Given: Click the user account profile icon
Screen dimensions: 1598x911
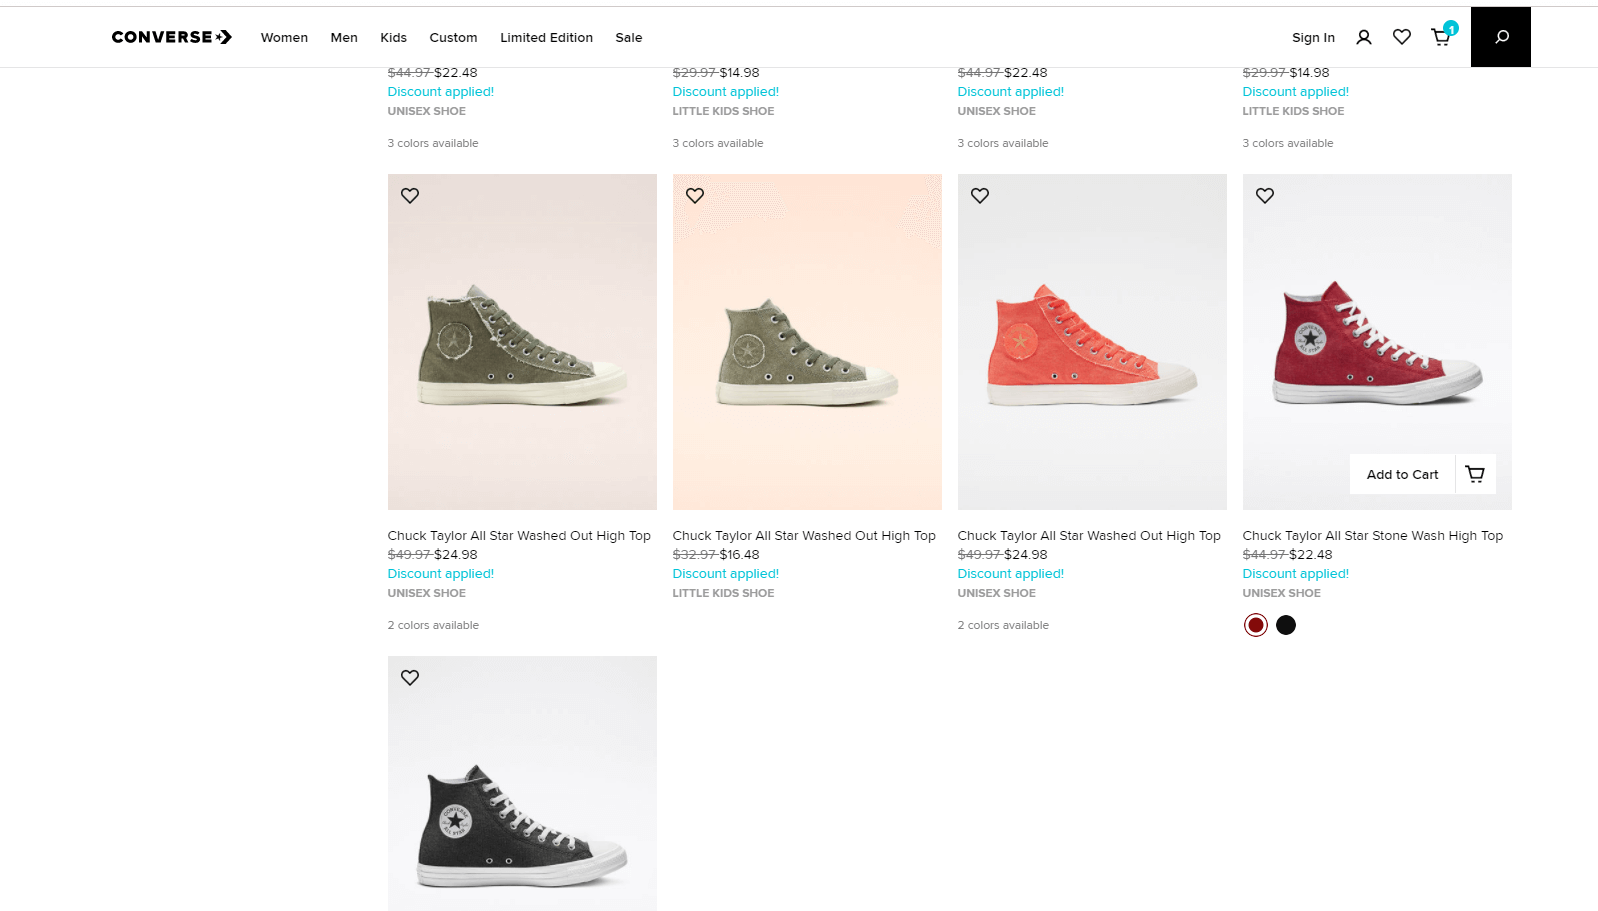Looking at the screenshot, I should 1364,37.
